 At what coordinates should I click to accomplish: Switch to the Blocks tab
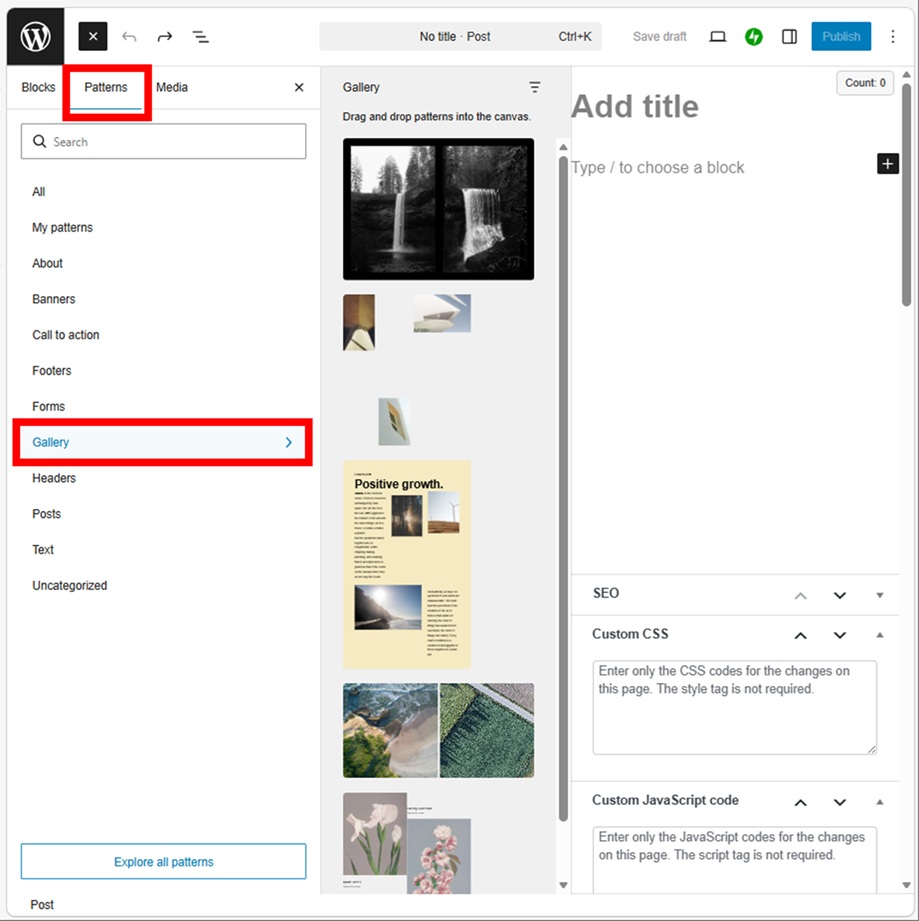tap(39, 88)
